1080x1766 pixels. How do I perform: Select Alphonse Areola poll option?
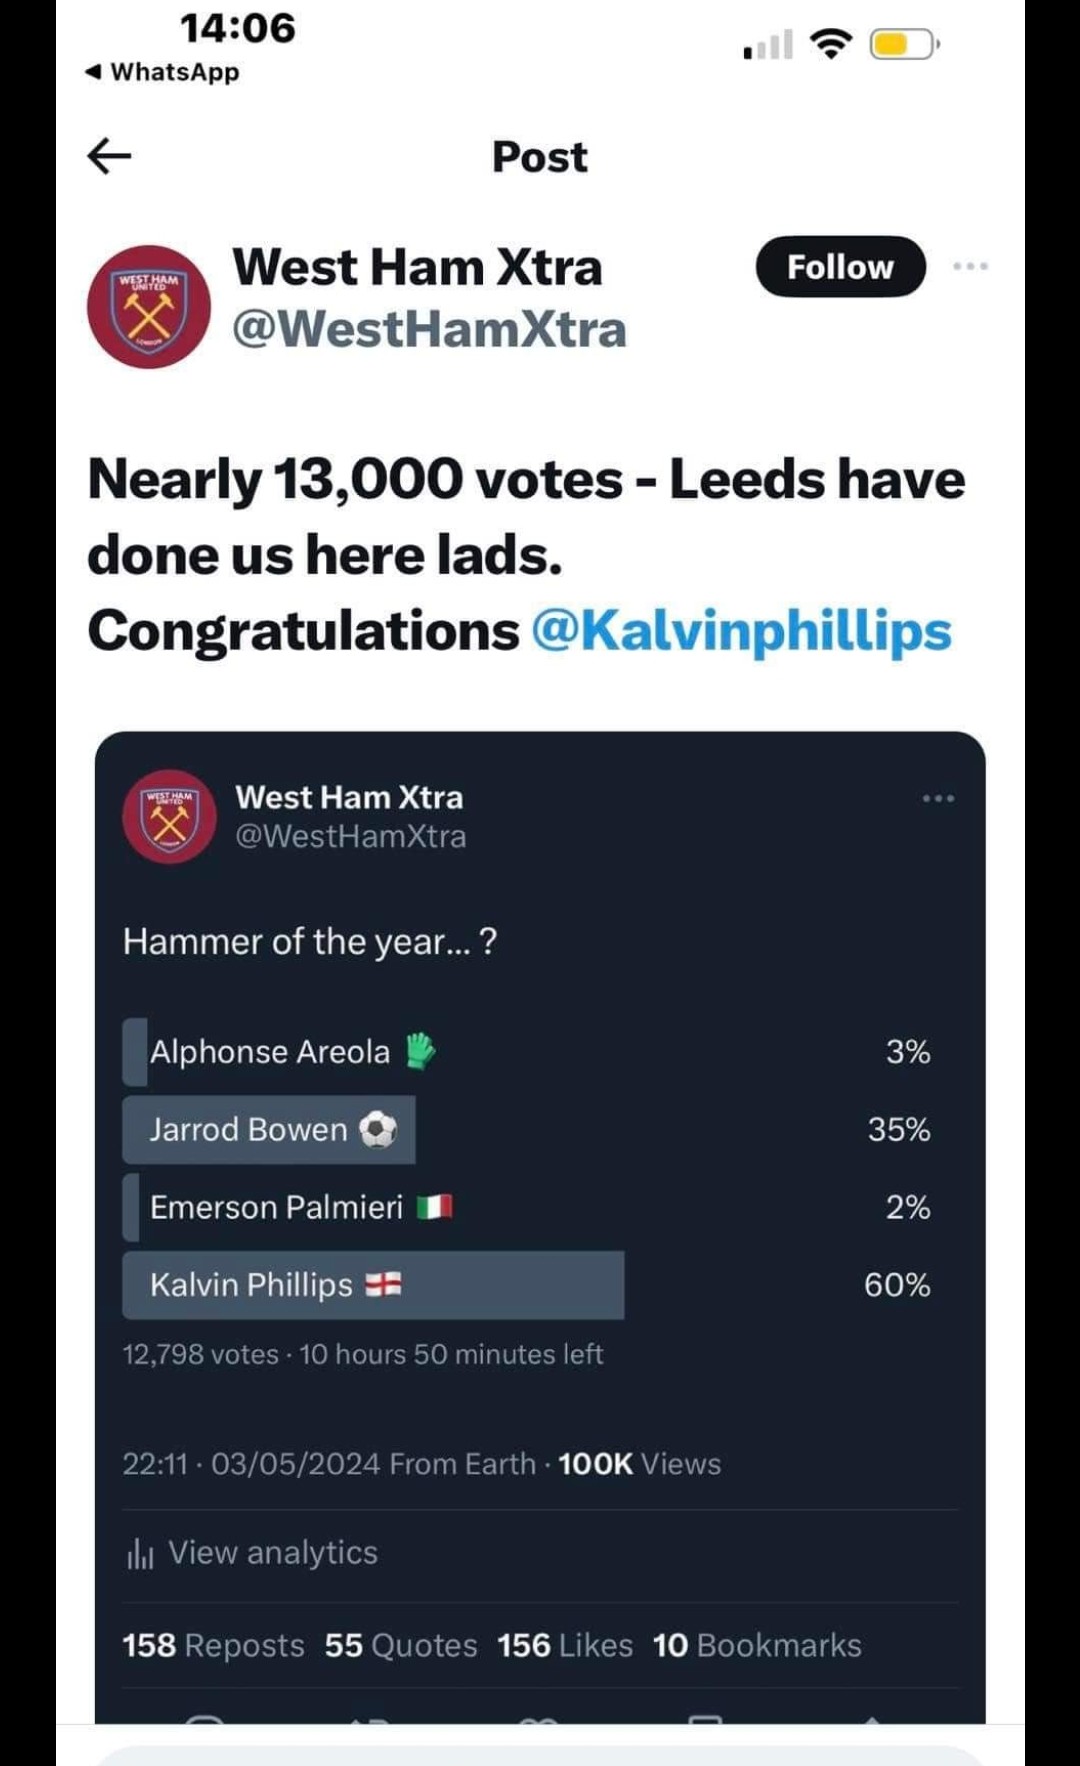pos(526,1052)
